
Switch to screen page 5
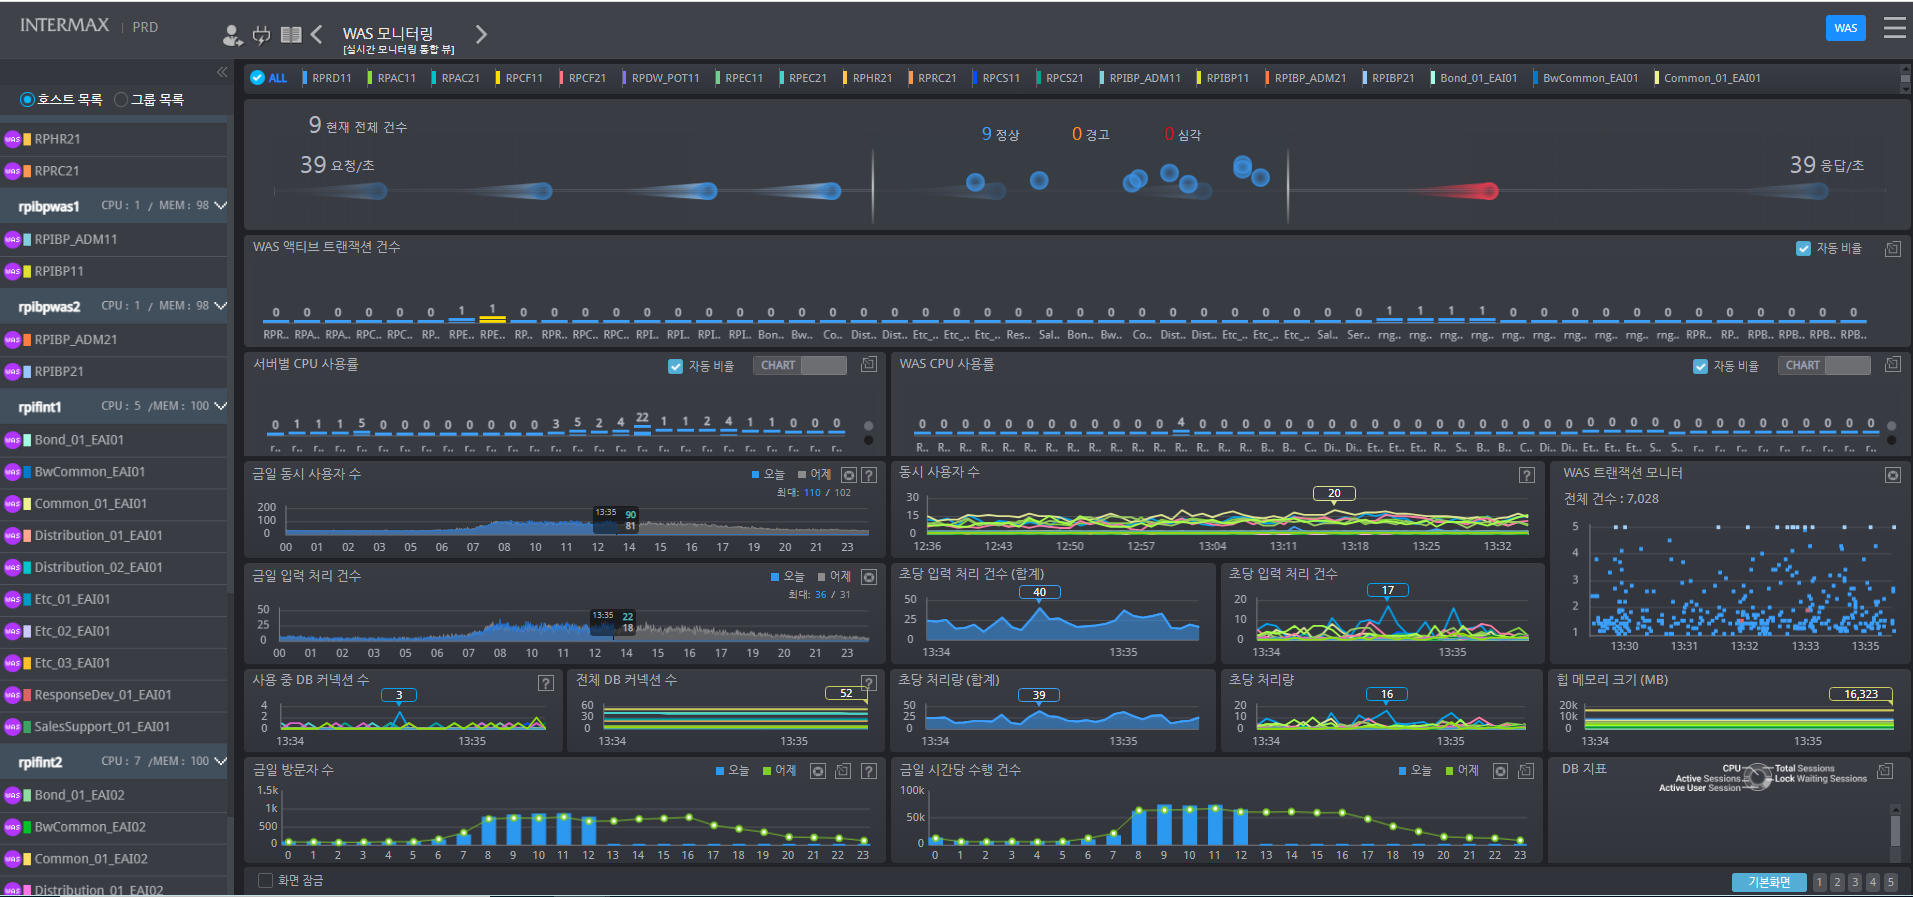(1890, 882)
